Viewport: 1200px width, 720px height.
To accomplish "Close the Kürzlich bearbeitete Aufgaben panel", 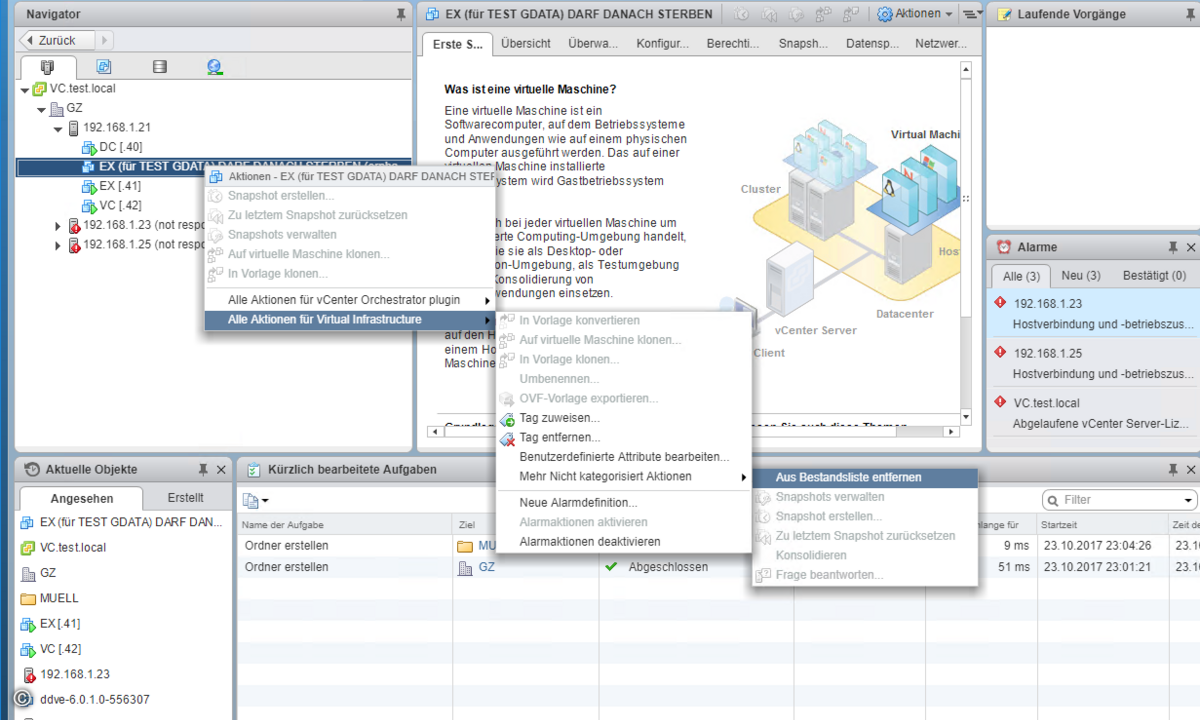I will pos(1190,469).
